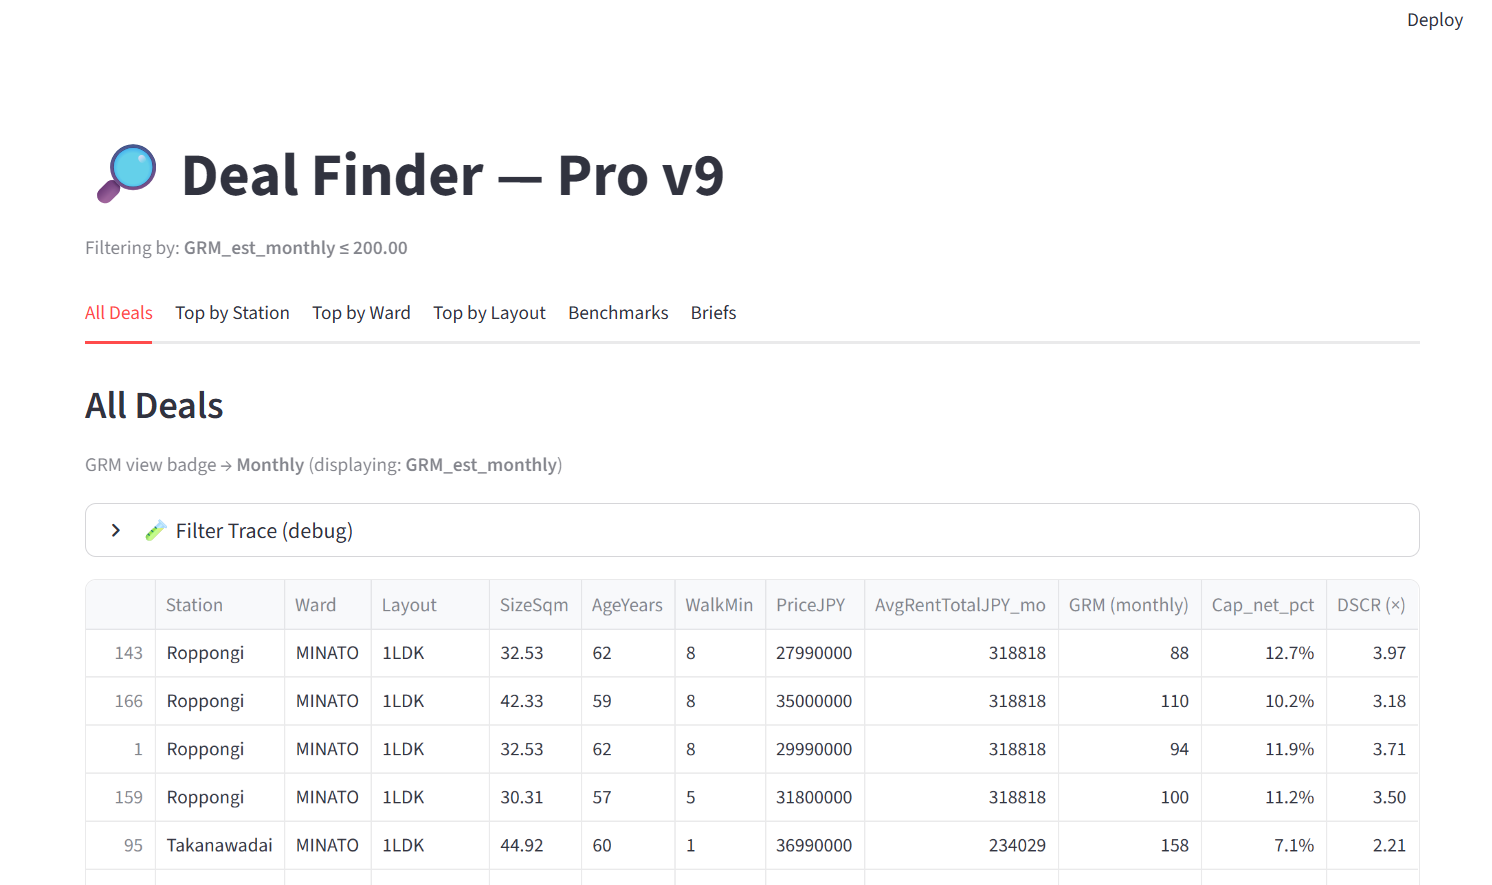Open the Top by Ward tab

tap(361, 312)
